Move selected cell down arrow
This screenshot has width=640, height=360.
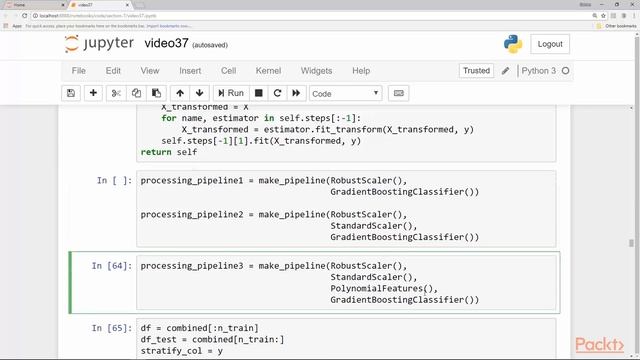point(200,93)
